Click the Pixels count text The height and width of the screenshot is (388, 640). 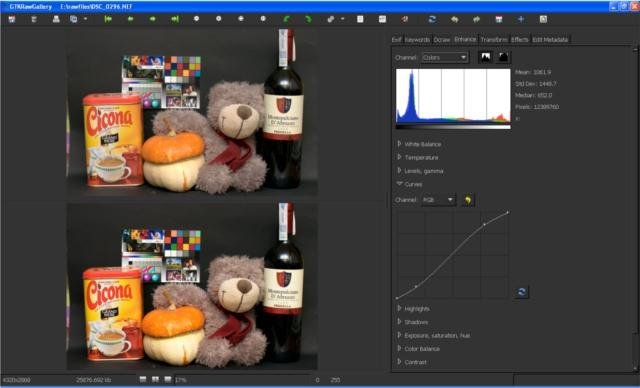tap(537, 107)
